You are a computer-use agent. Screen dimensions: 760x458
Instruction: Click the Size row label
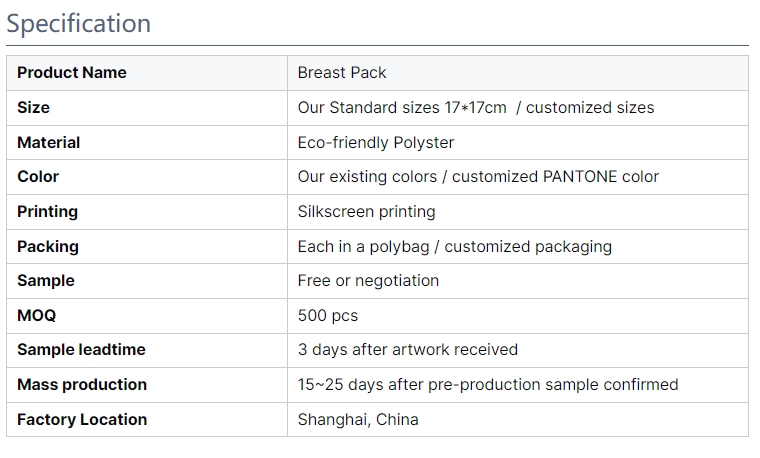33,107
